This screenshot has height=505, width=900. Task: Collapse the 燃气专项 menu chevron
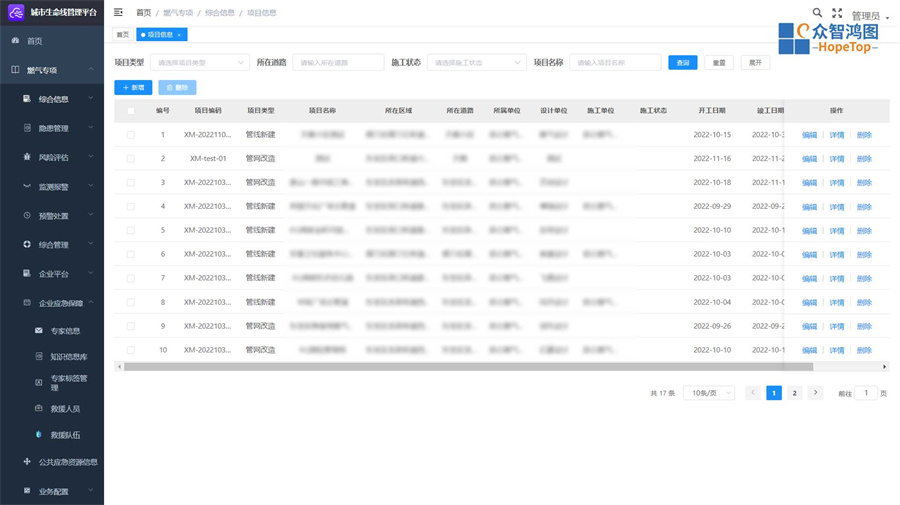(91, 69)
